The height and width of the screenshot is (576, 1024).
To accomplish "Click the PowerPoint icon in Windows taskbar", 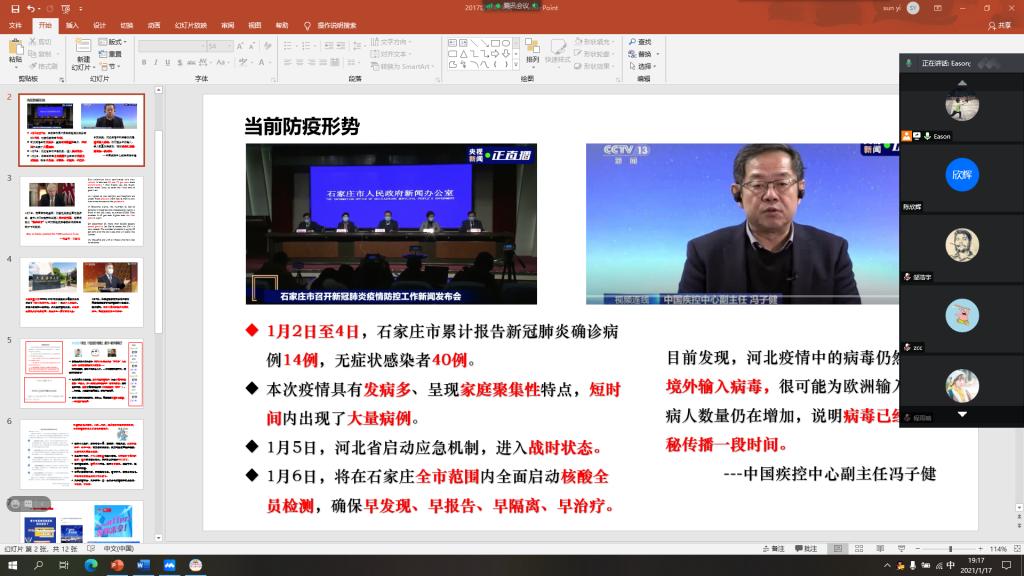I will 117,566.
